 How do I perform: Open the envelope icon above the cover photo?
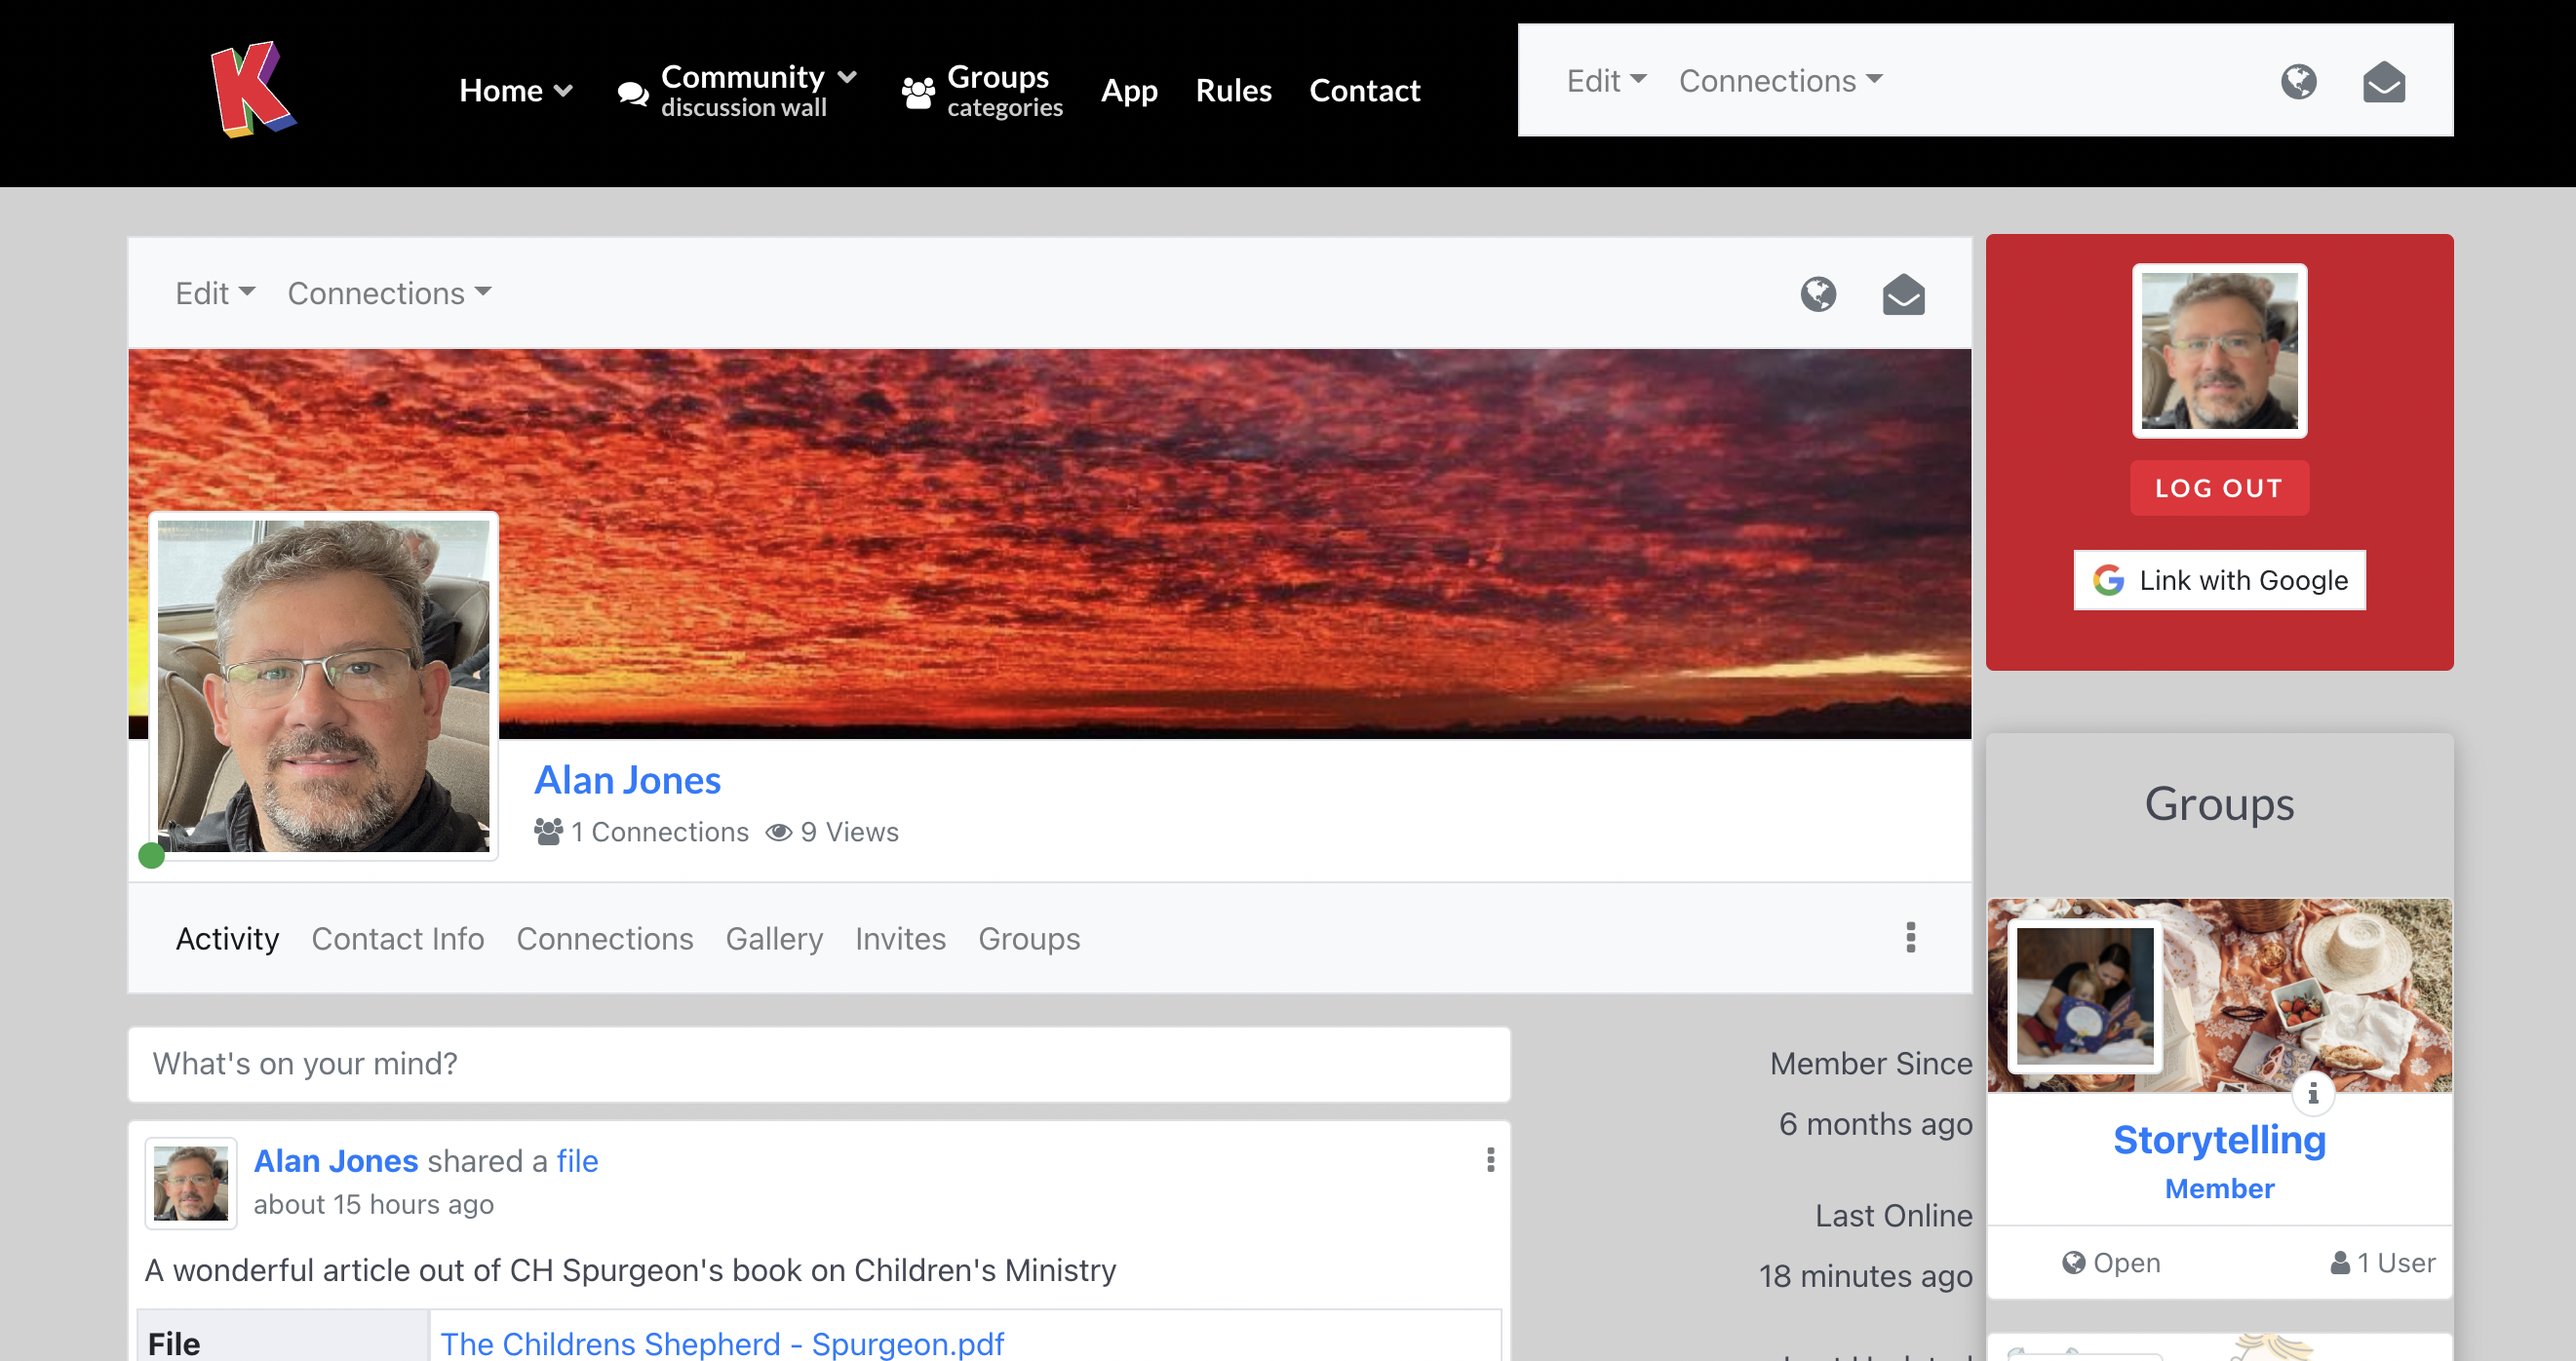1902,295
